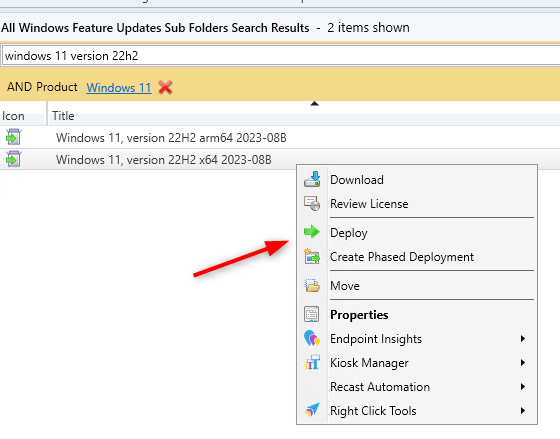Expand the Recast Automation submenu arrow
Image resolution: width=560 pixels, height=439 pixels.
click(x=523, y=386)
